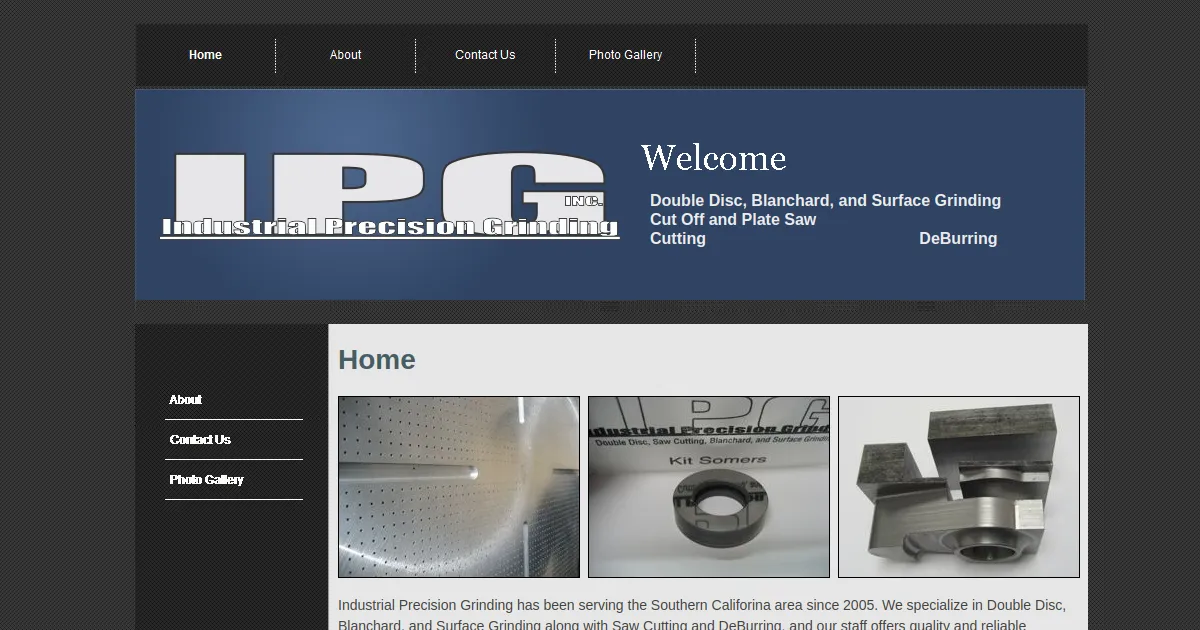
Task: View the perforated metal disc photo
Action: point(459,487)
